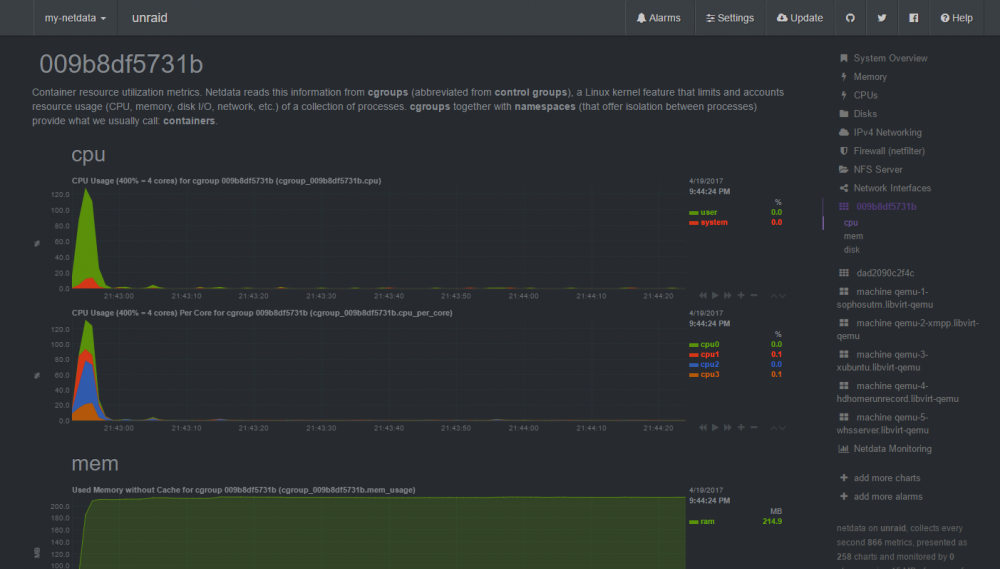Click add more charts link
Screen dimensions: 1000x569
886,478
